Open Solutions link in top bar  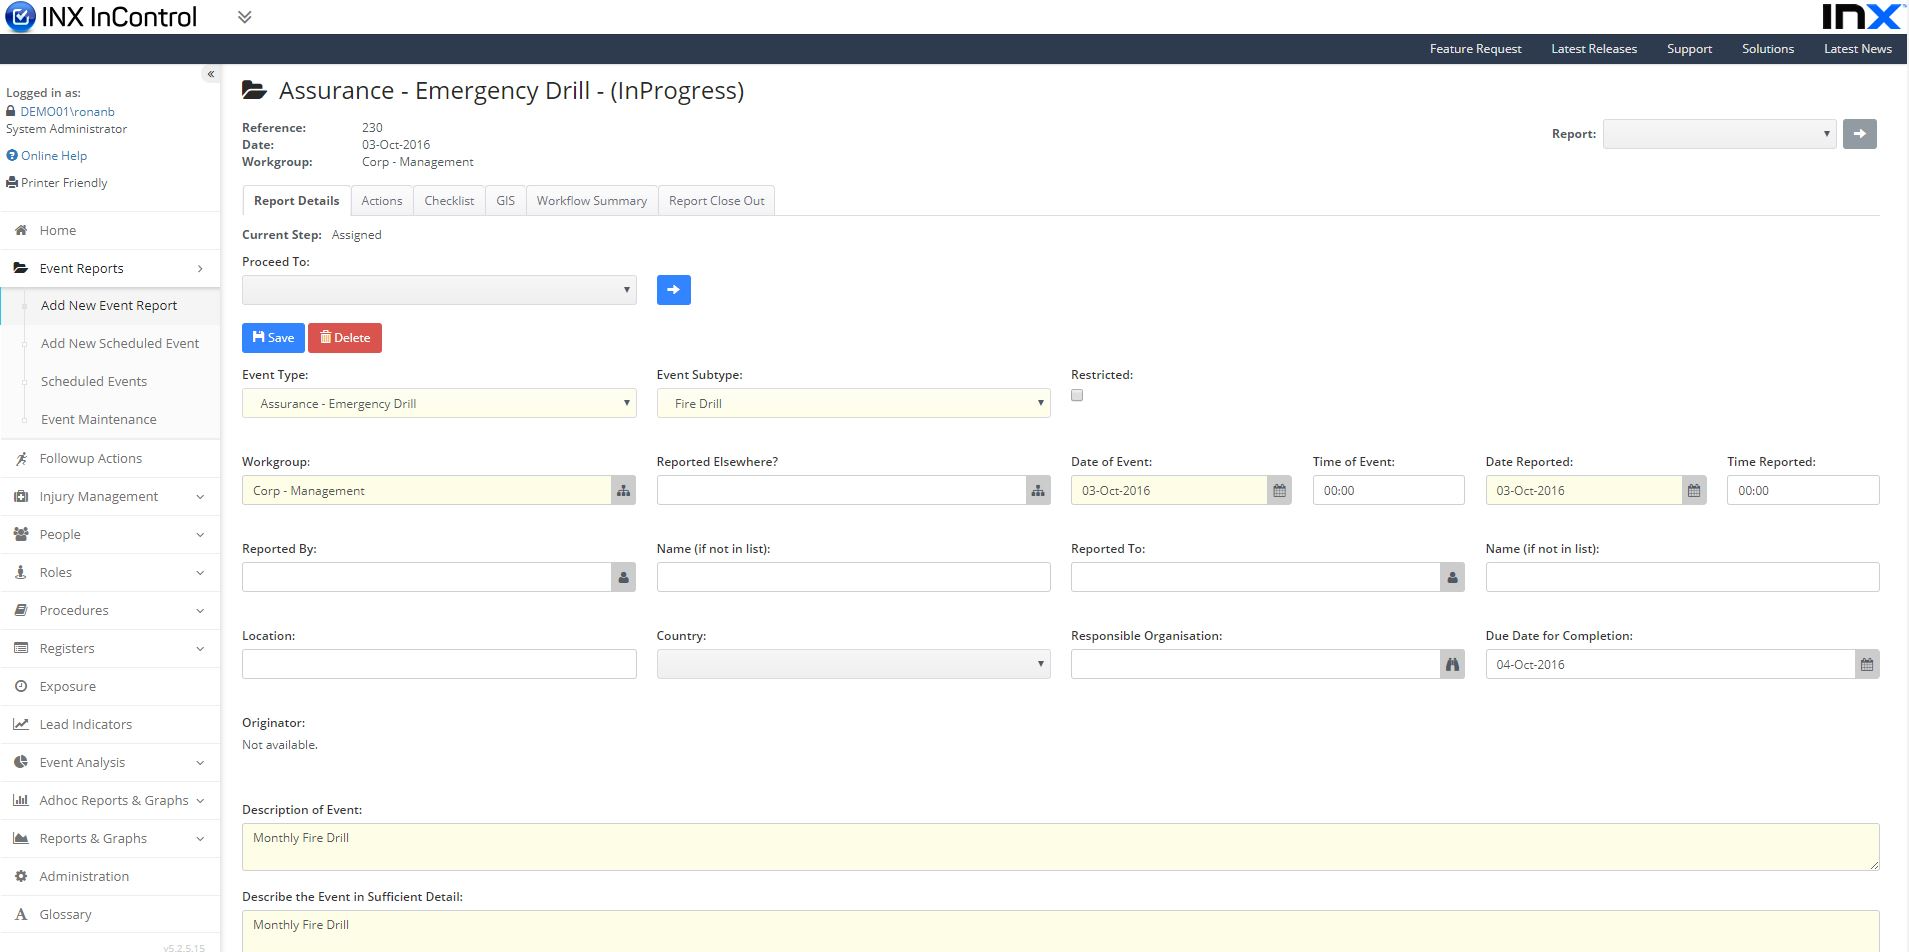1768,49
